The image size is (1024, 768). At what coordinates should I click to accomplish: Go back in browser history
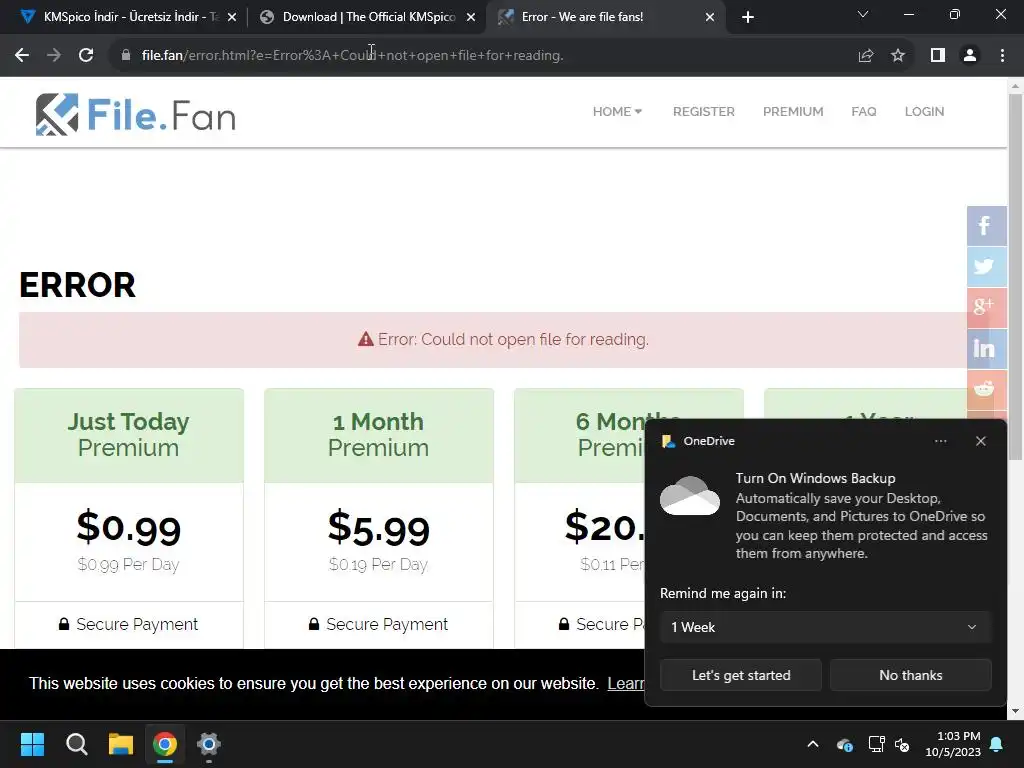[22, 56]
